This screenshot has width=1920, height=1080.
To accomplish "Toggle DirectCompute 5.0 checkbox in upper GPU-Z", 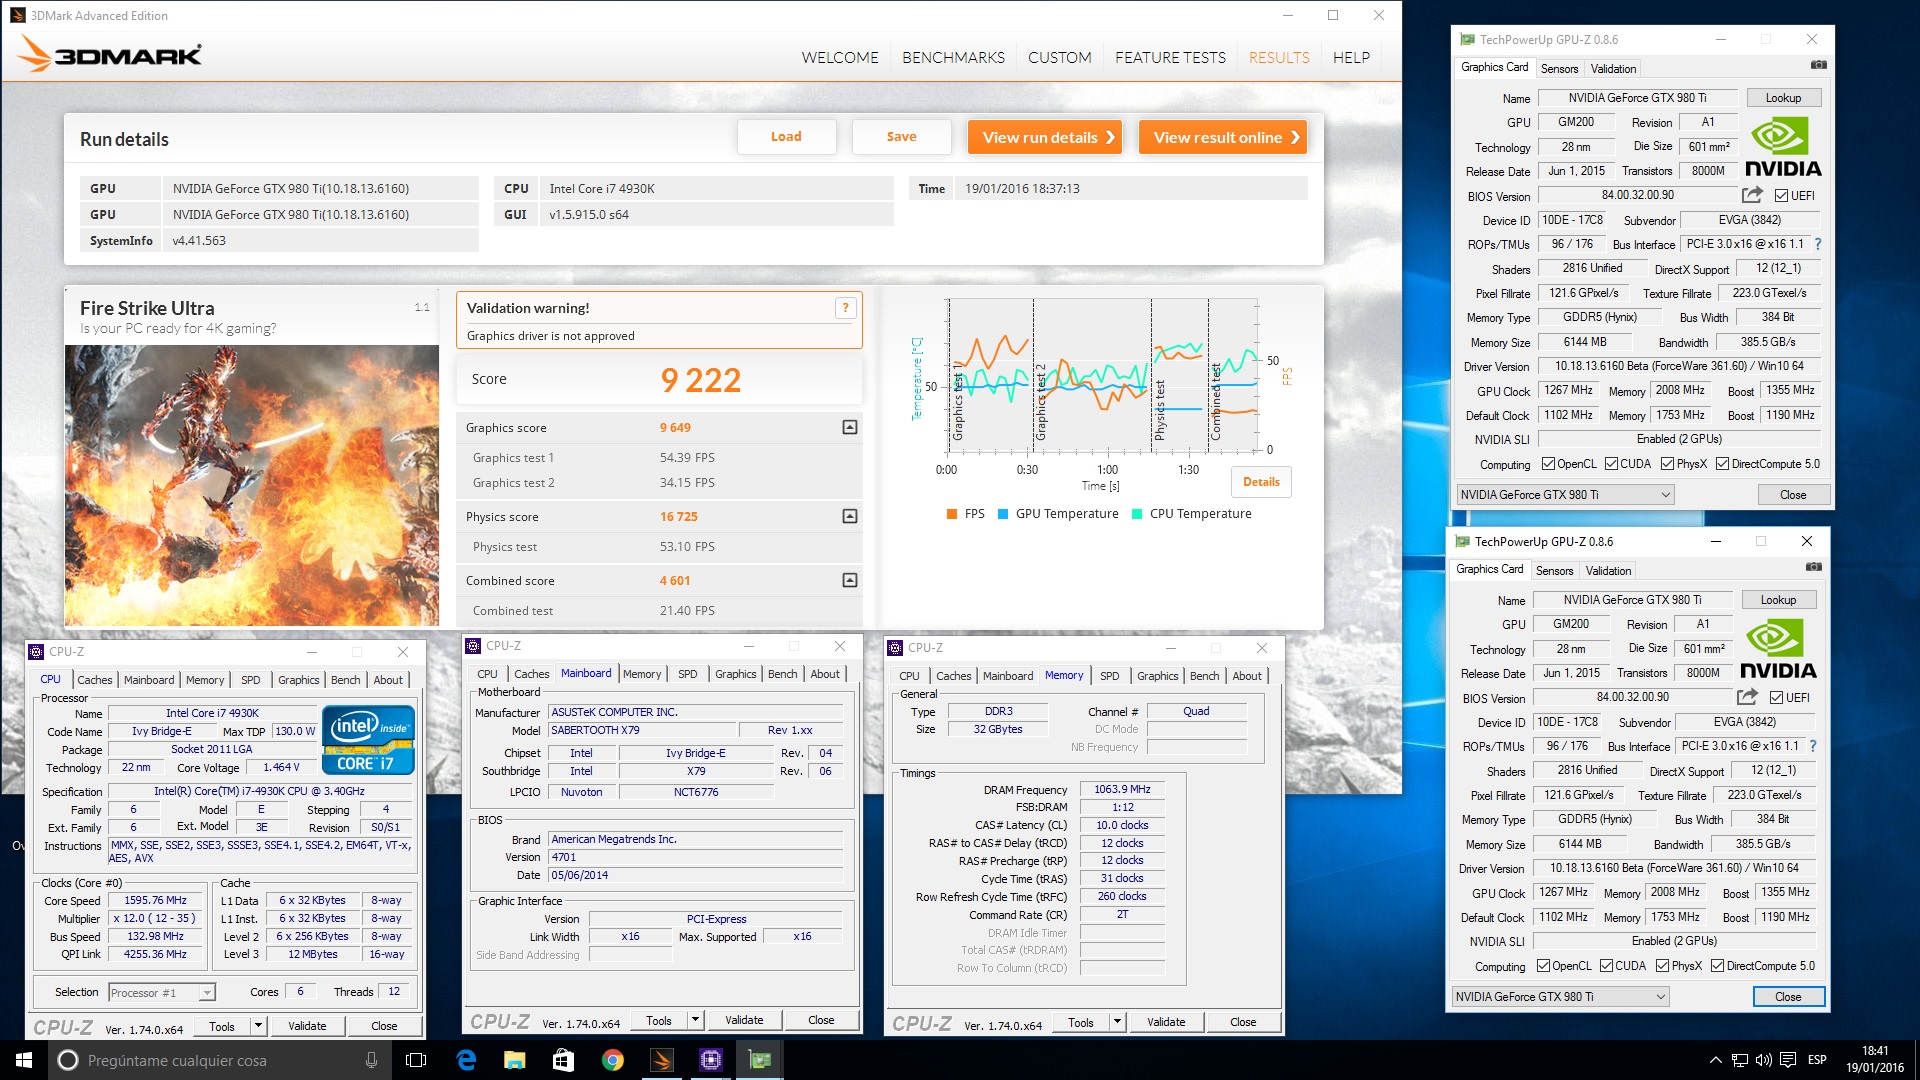I will [x=1722, y=464].
